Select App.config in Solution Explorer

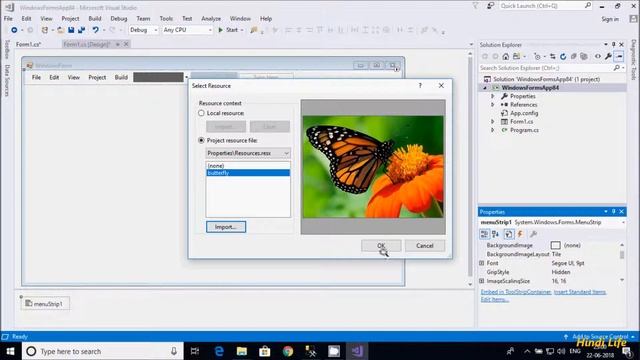pyautogui.click(x=524, y=113)
